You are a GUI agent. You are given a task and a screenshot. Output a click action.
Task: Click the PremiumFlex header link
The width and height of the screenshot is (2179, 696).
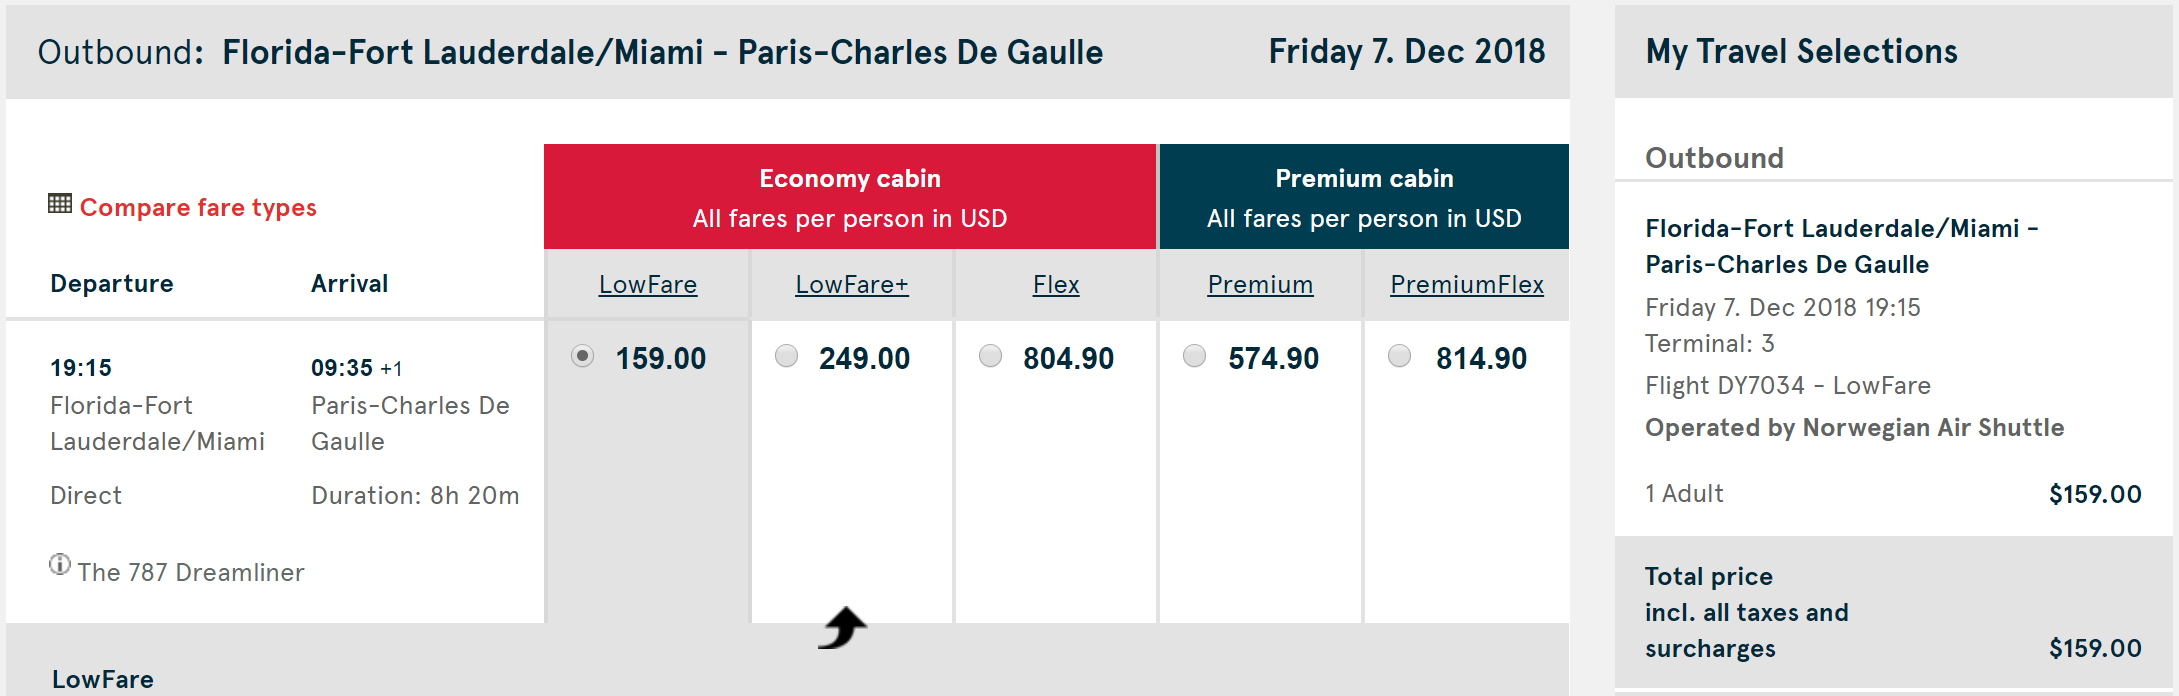click(1467, 285)
